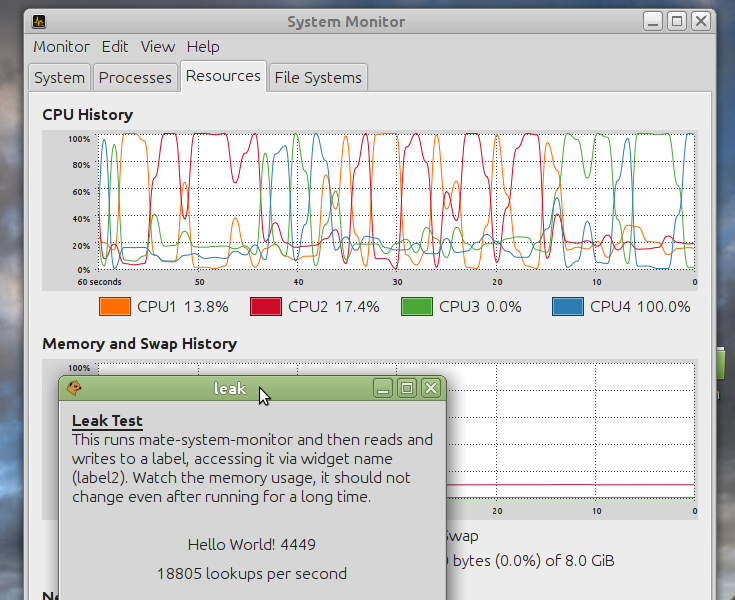Change the blue CPU4 color swatch

click(x=567, y=307)
